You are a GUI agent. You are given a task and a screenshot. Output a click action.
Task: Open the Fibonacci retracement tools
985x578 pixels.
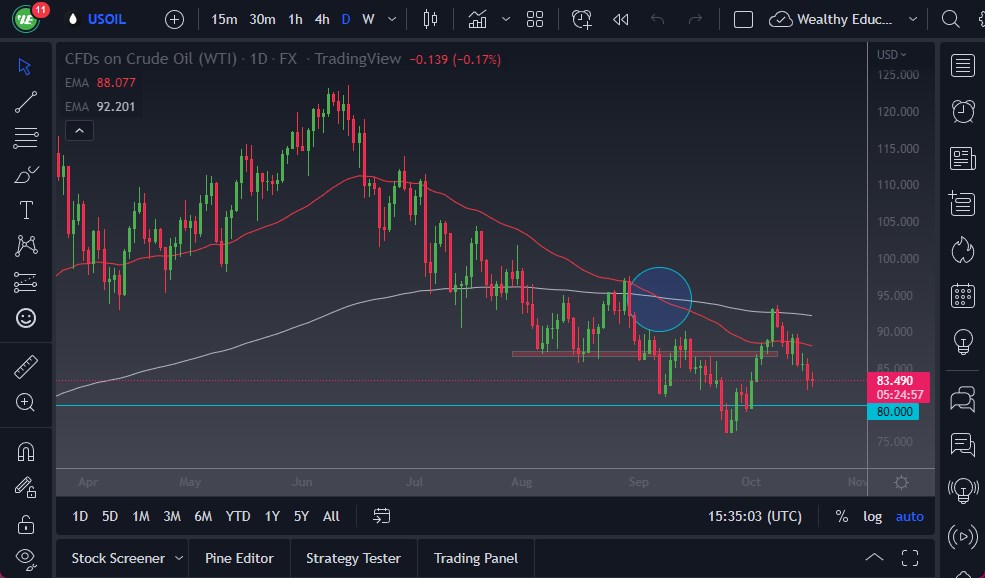[26, 138]
